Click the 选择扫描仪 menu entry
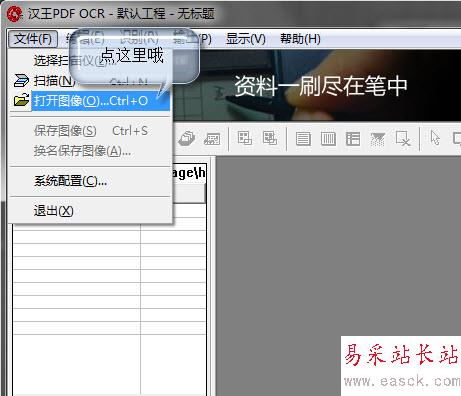This screenshot has height=396, width=461. tap(90, 60)
